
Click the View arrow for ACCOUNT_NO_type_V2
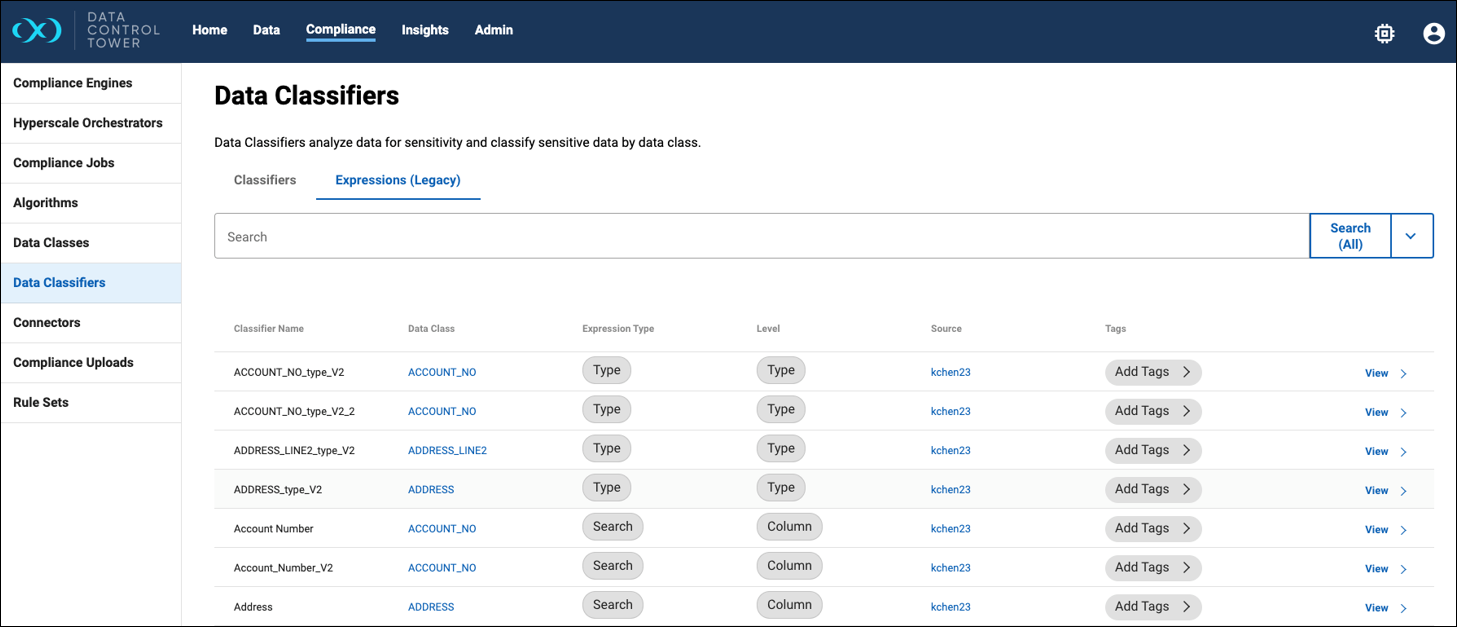(1403, 374)
